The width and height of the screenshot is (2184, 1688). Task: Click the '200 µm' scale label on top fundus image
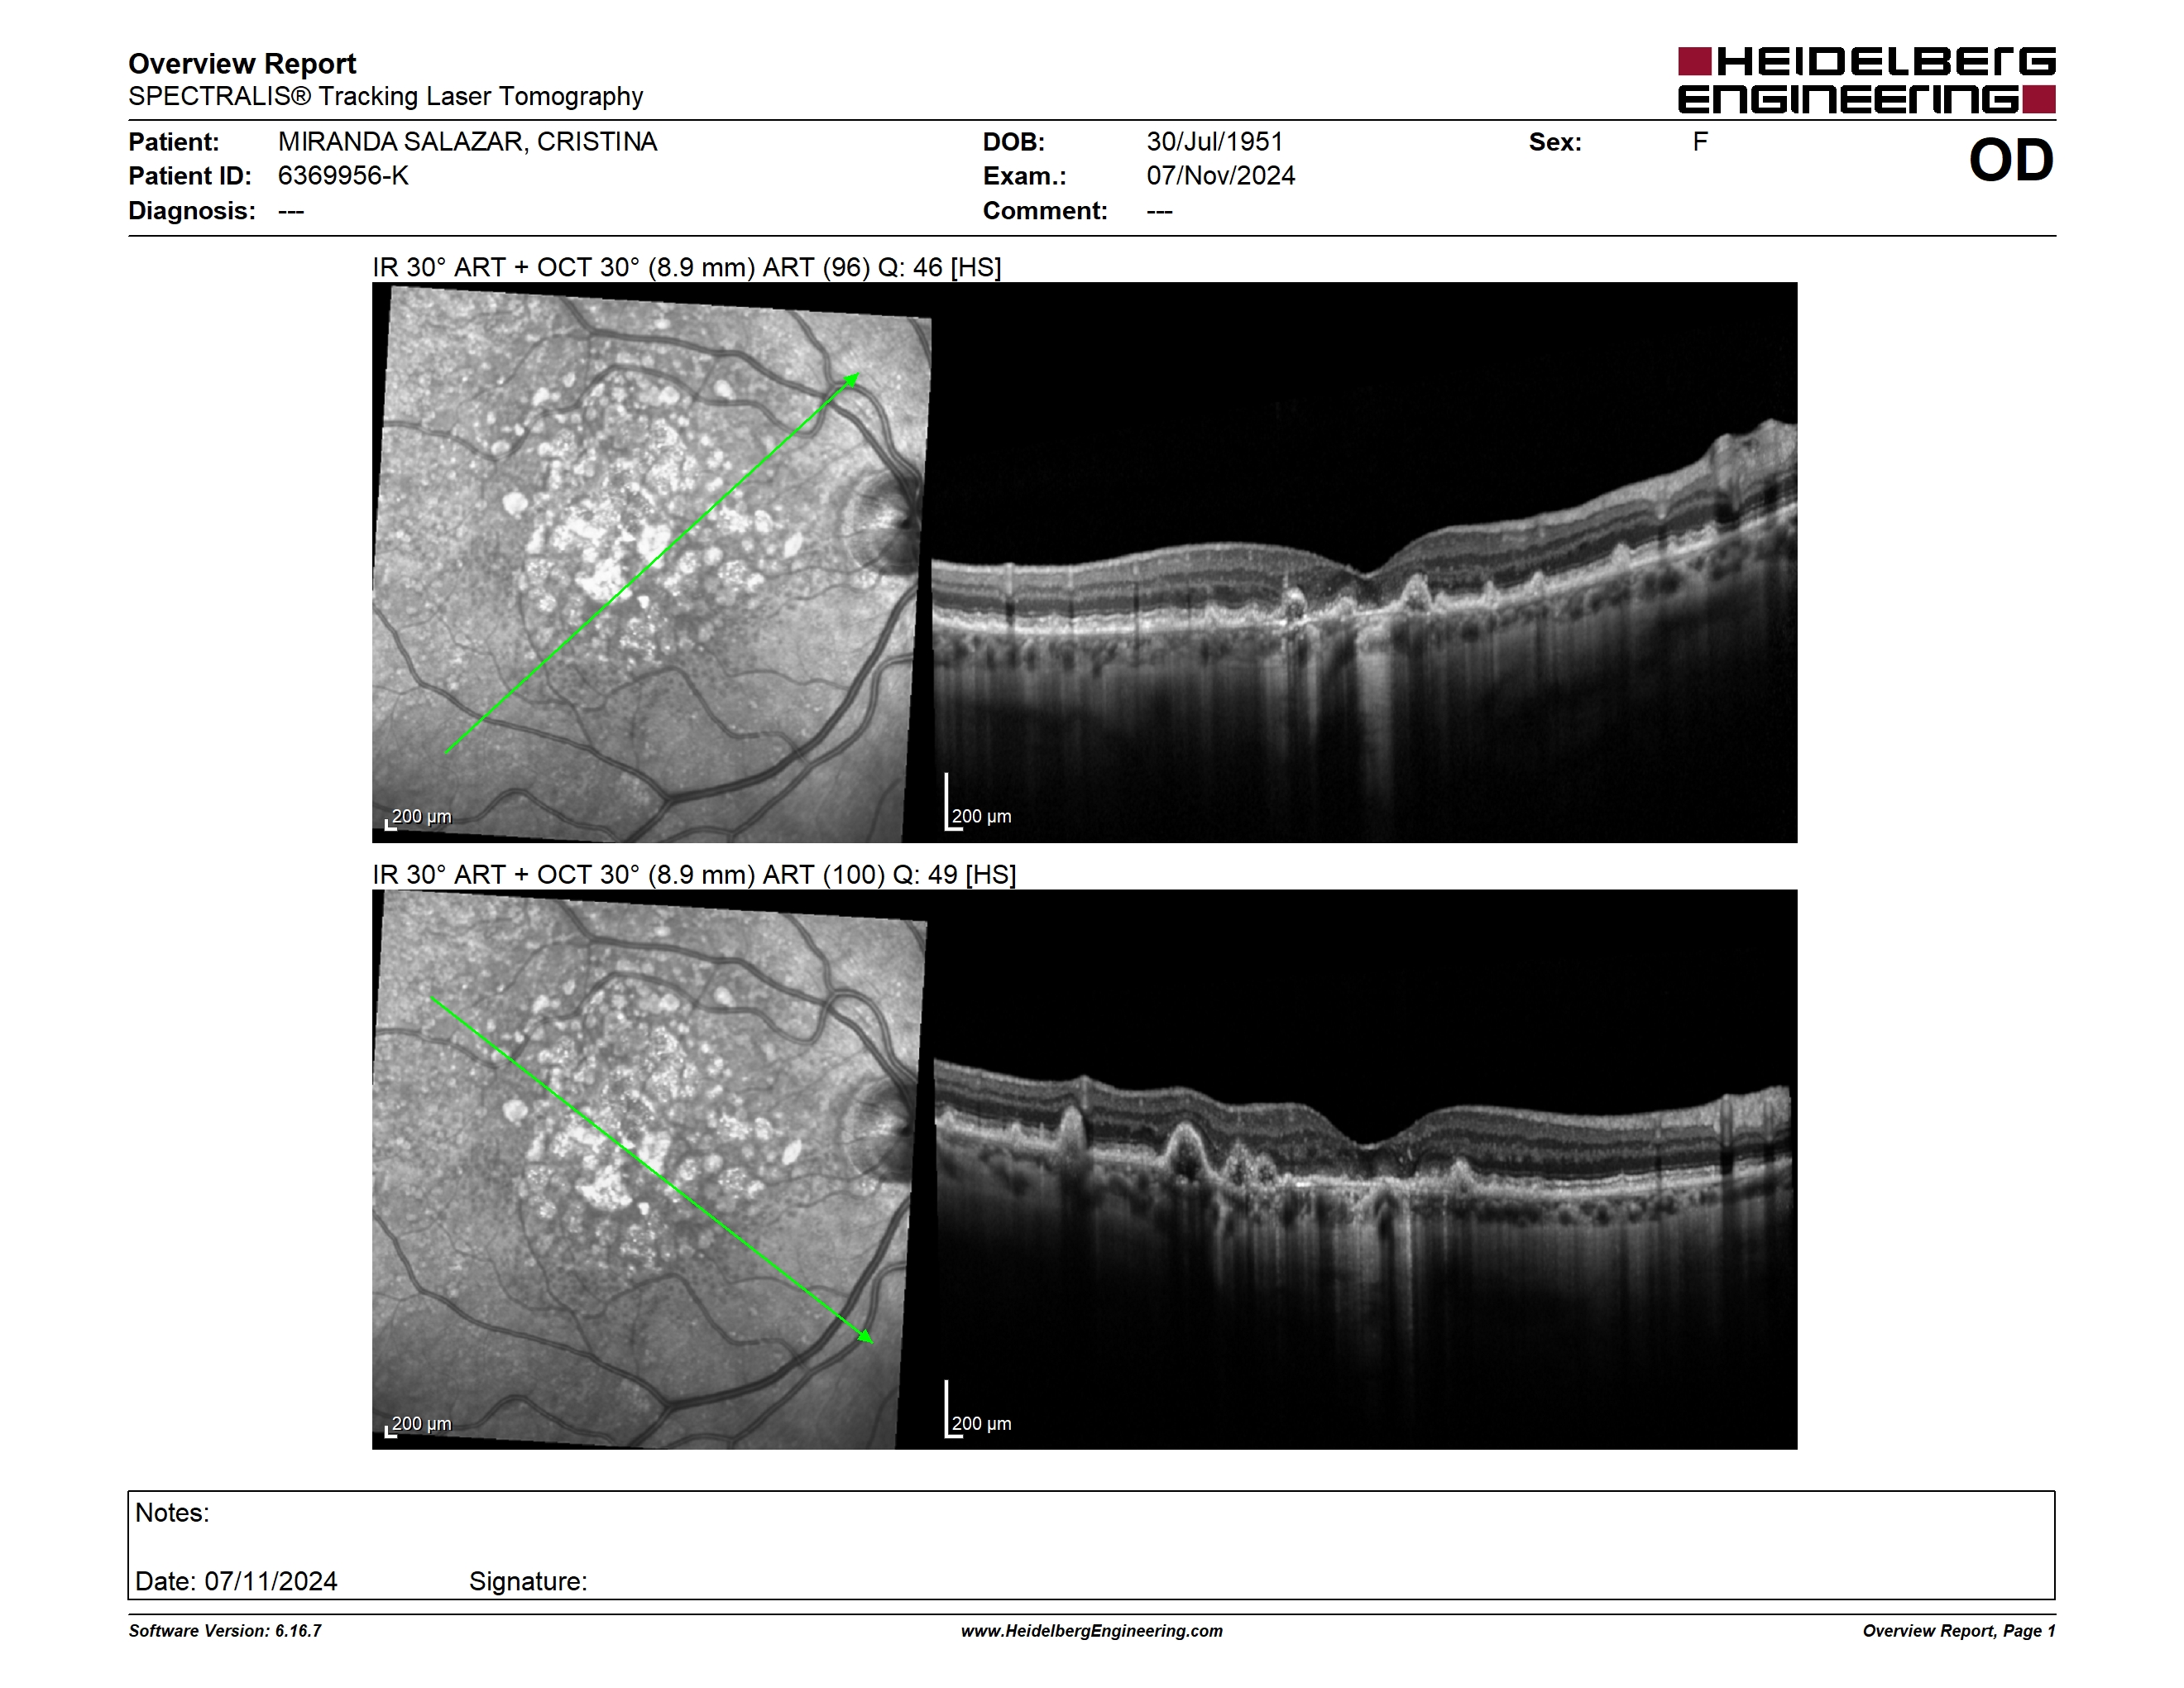421,817
